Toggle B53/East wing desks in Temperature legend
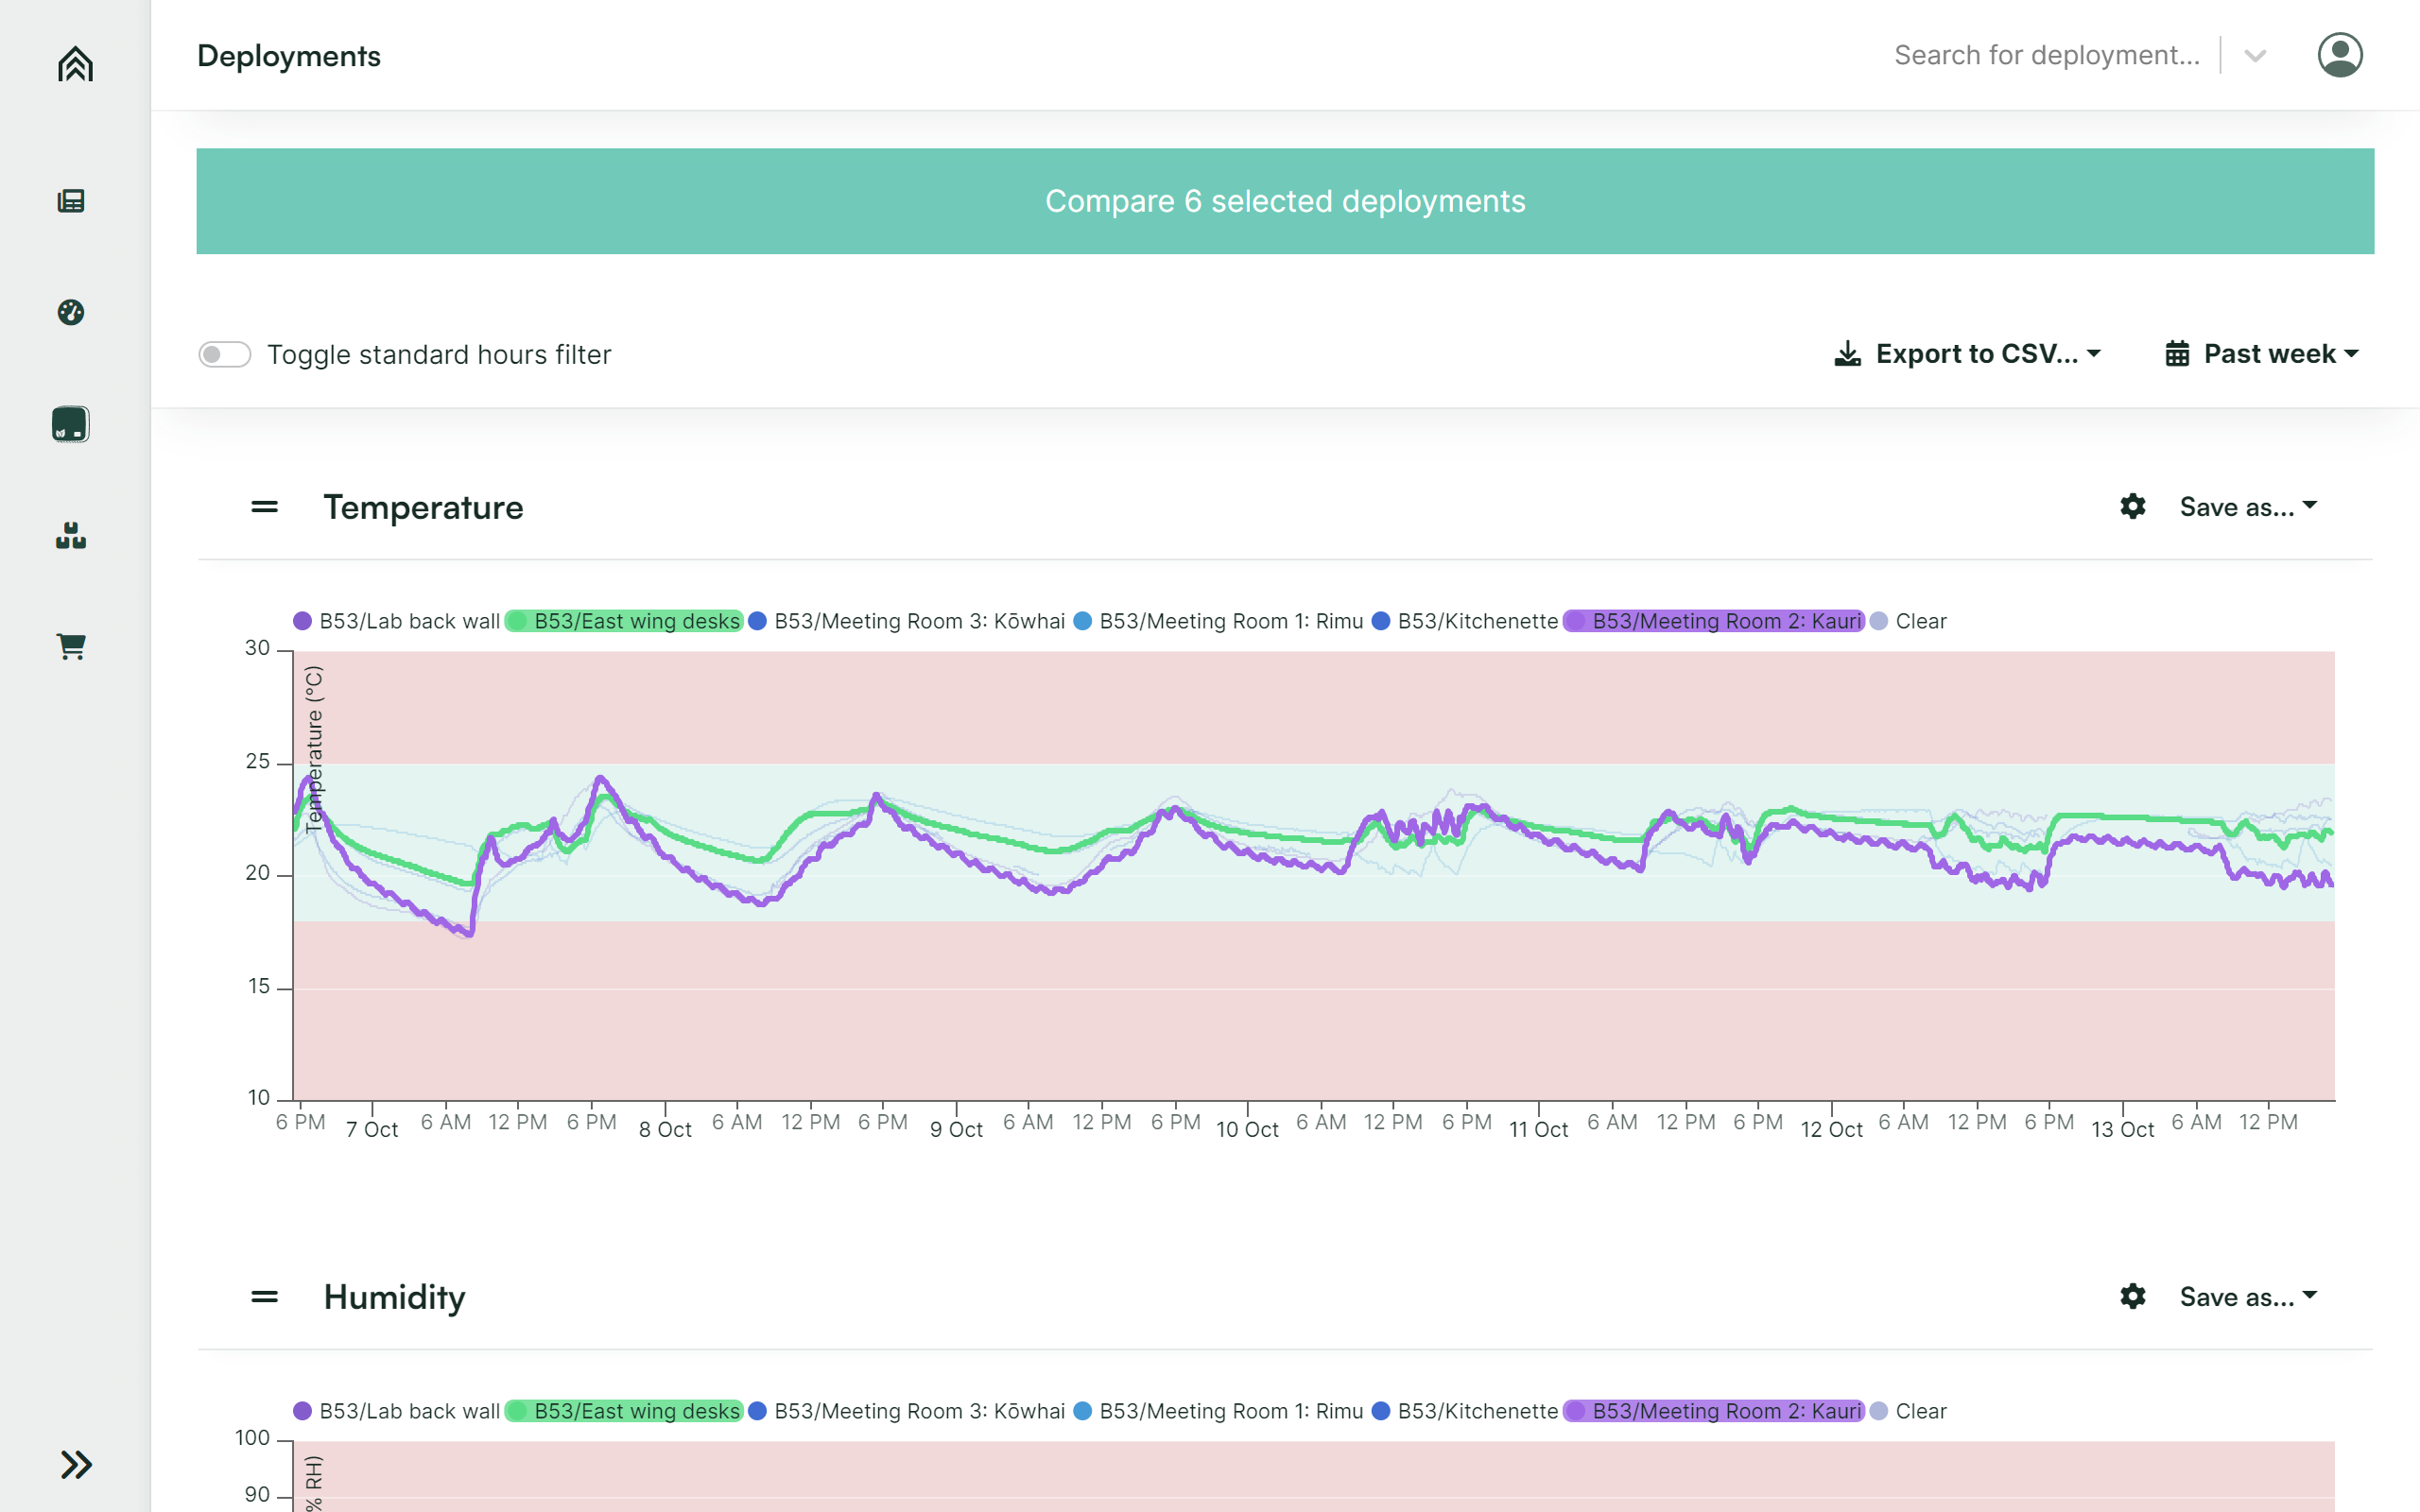The height and width of the screenshot is (1512, 2420). tap(625, 621)
